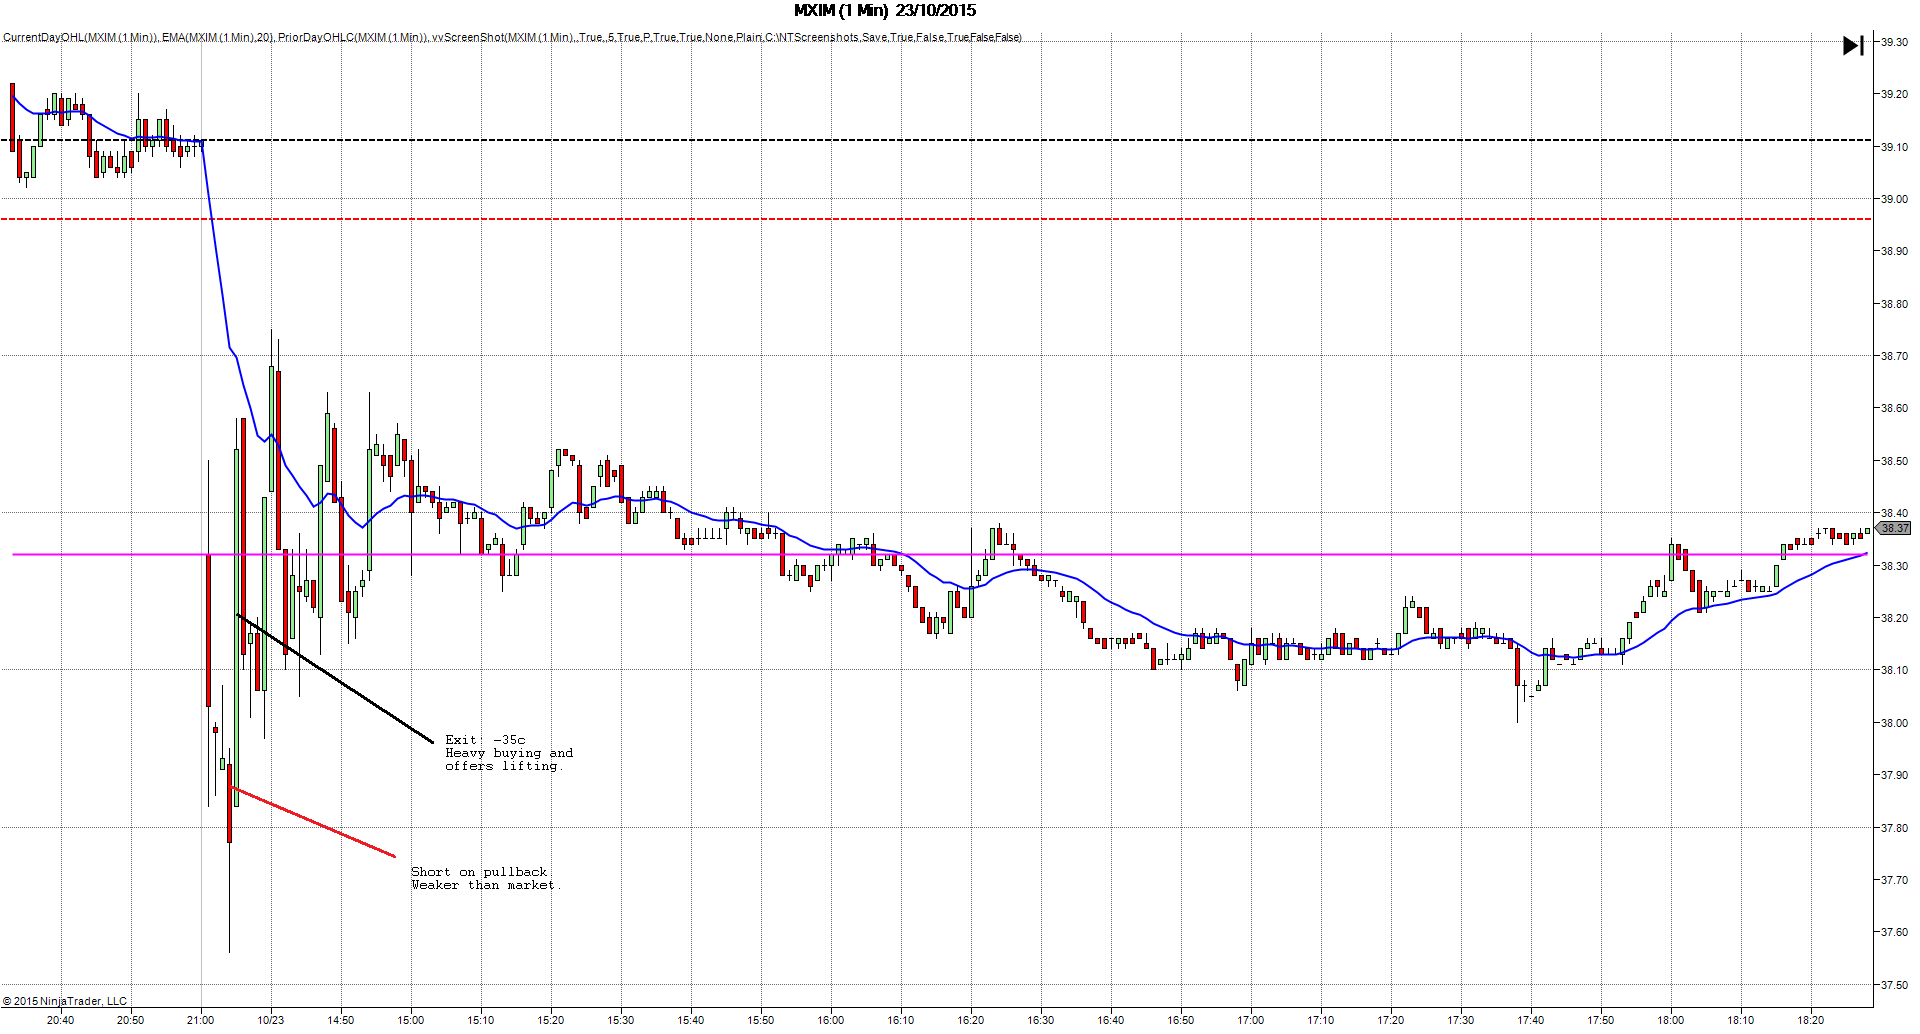Select the 'Exit: -35c' annotation text

[x=485, y=740]
